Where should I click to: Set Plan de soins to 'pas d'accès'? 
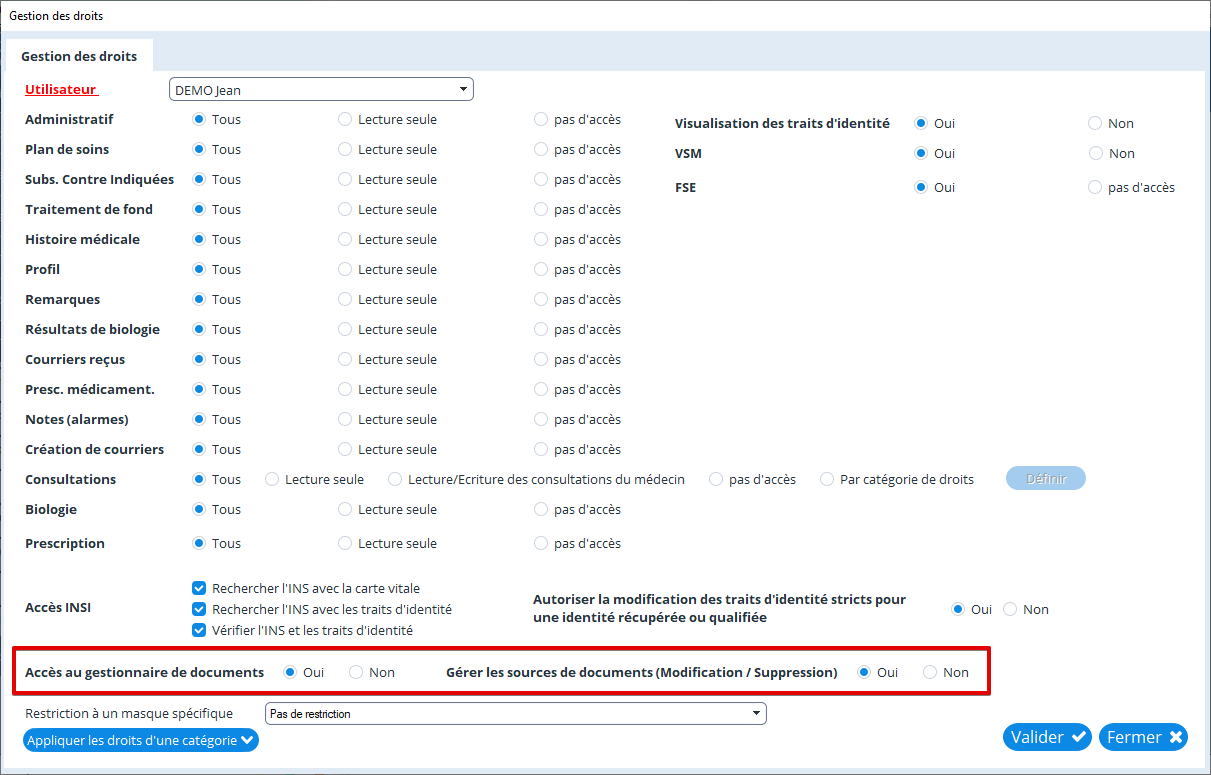[541, 149]
